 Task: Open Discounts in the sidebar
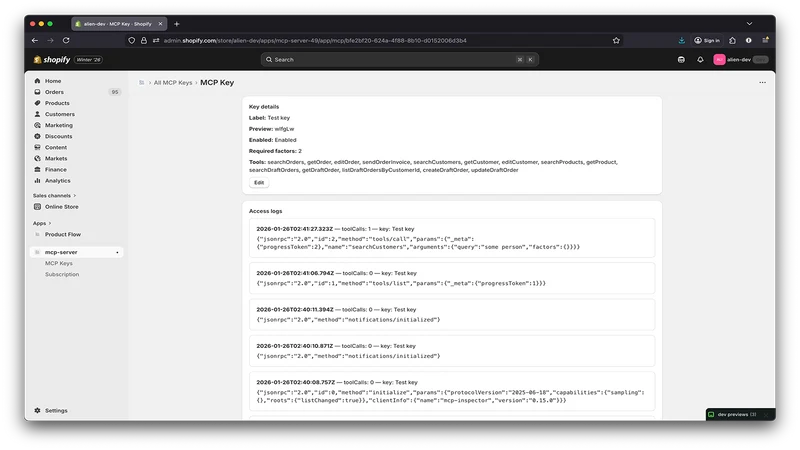(58, 136)
